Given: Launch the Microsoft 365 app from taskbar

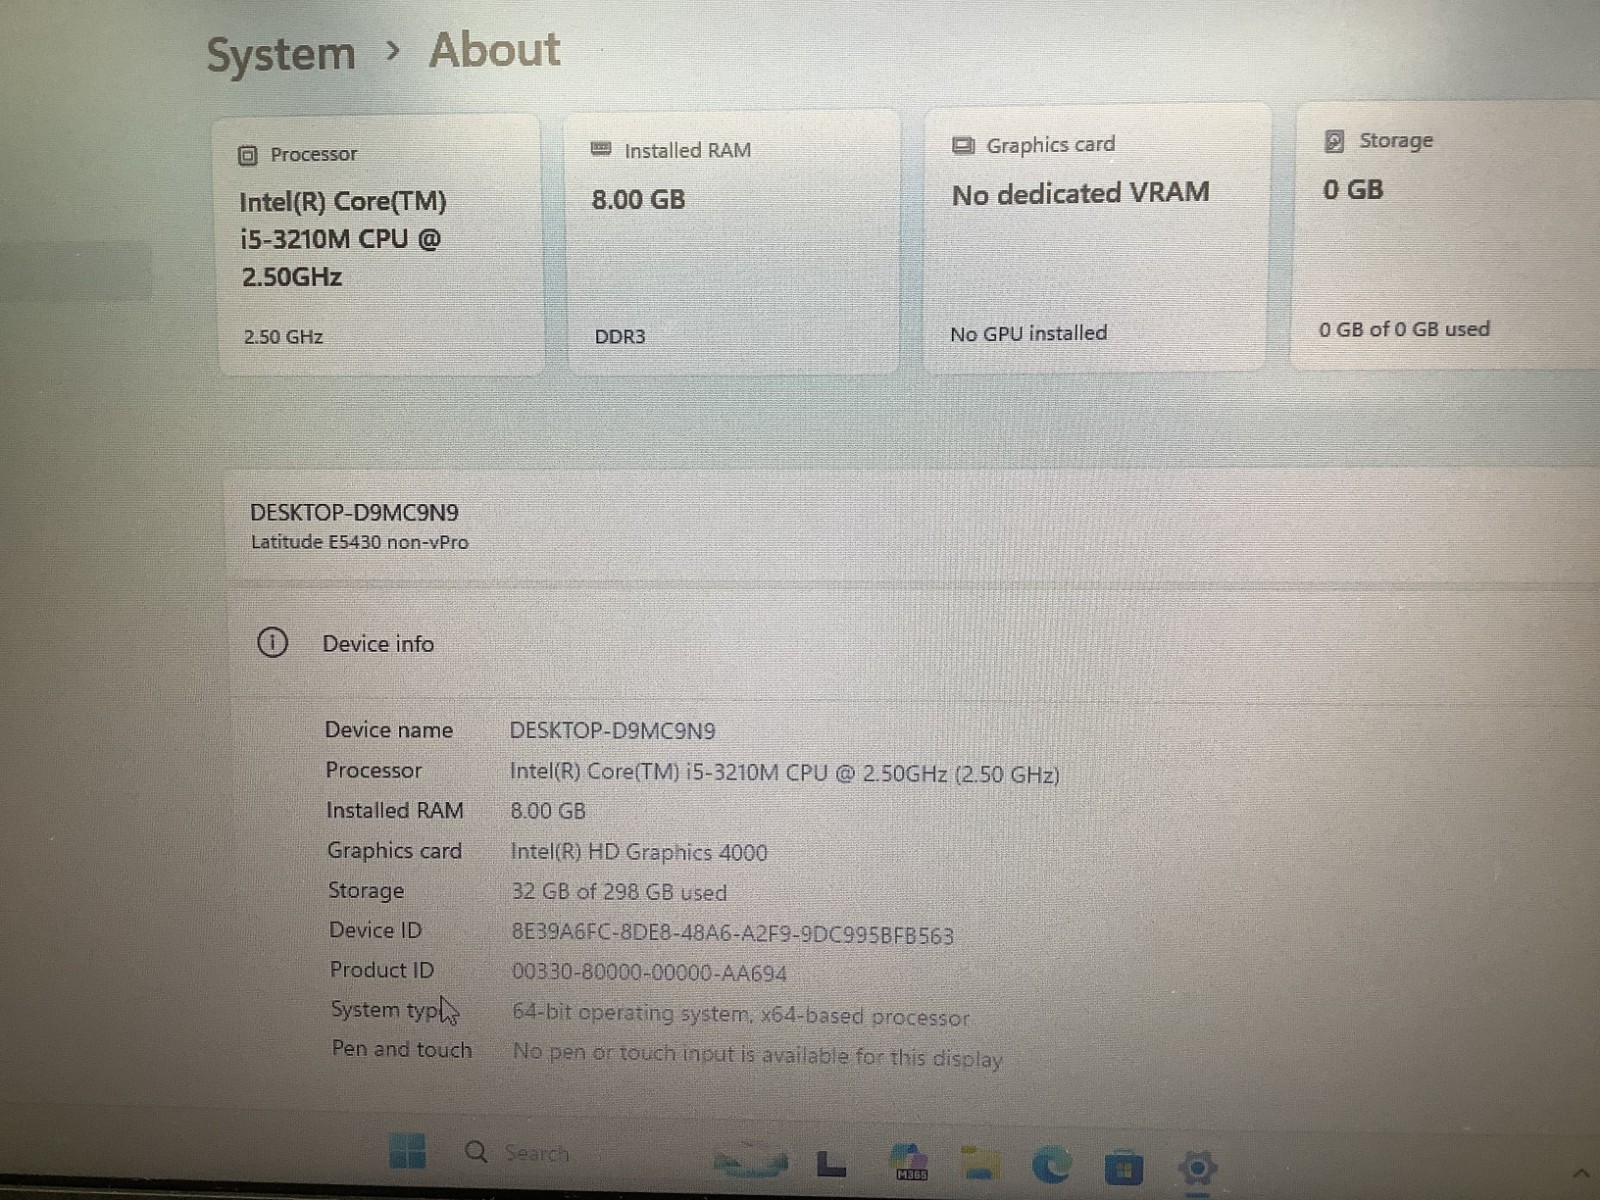Looking at the screenshot, I should coord(908,1163).
